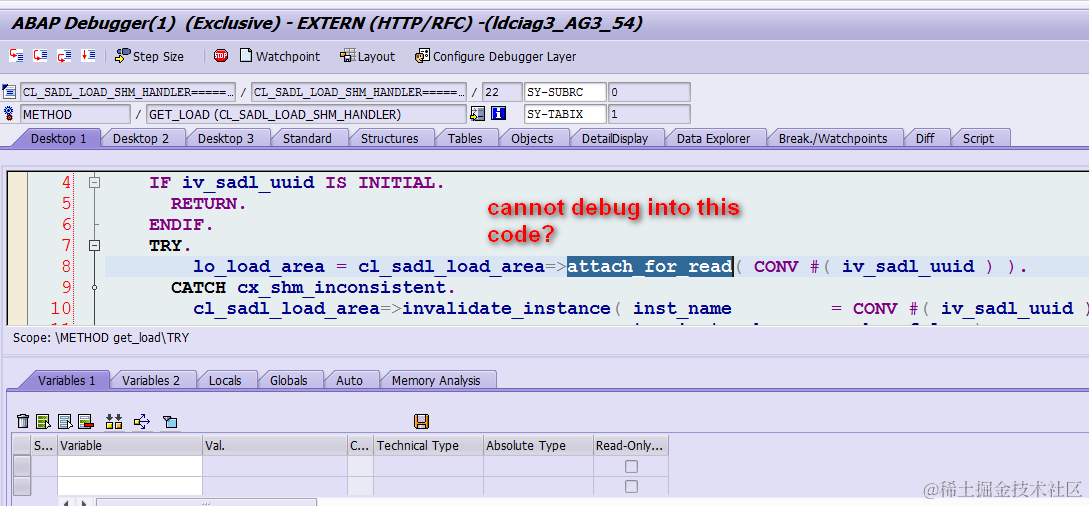Click the list icon with red minus bar
Image resolution: width=1089 pixels, height=506 pixels.
coord(86,421)
